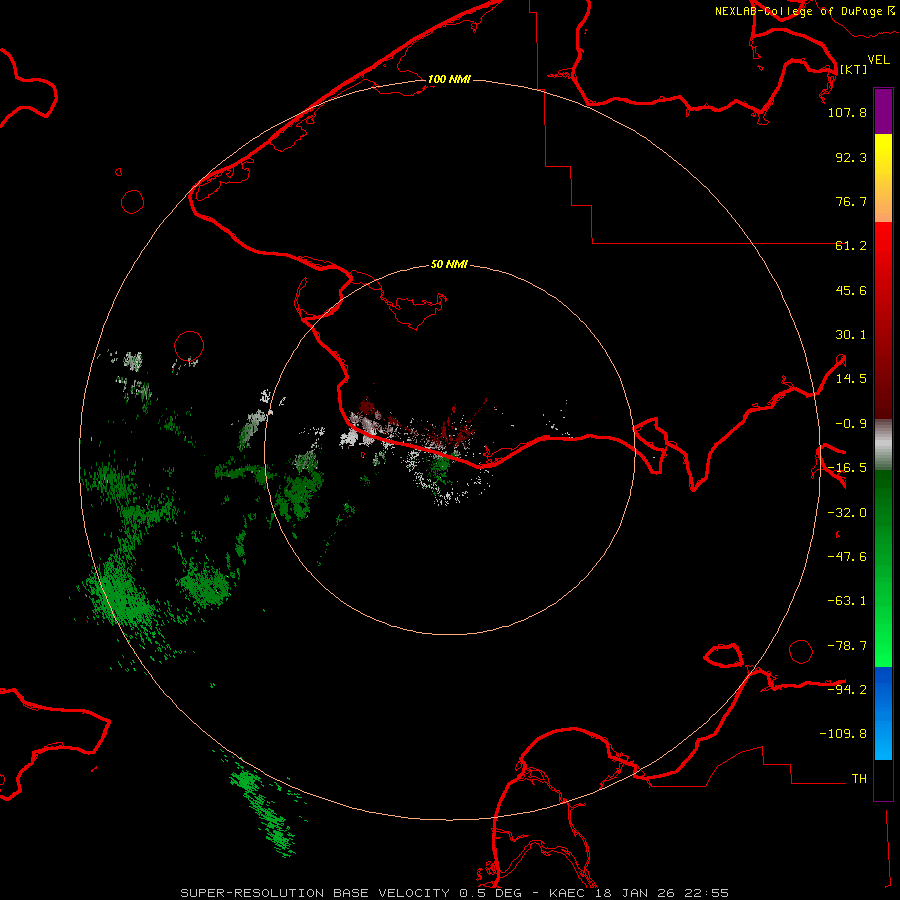Click the VEL legend title
This screenshot has height=900, width=900.
tap(878, 60)
